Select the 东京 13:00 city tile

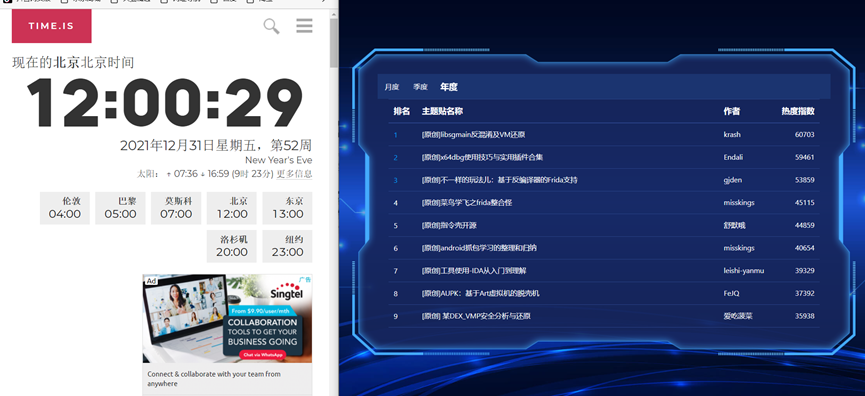tap(287, 208)
